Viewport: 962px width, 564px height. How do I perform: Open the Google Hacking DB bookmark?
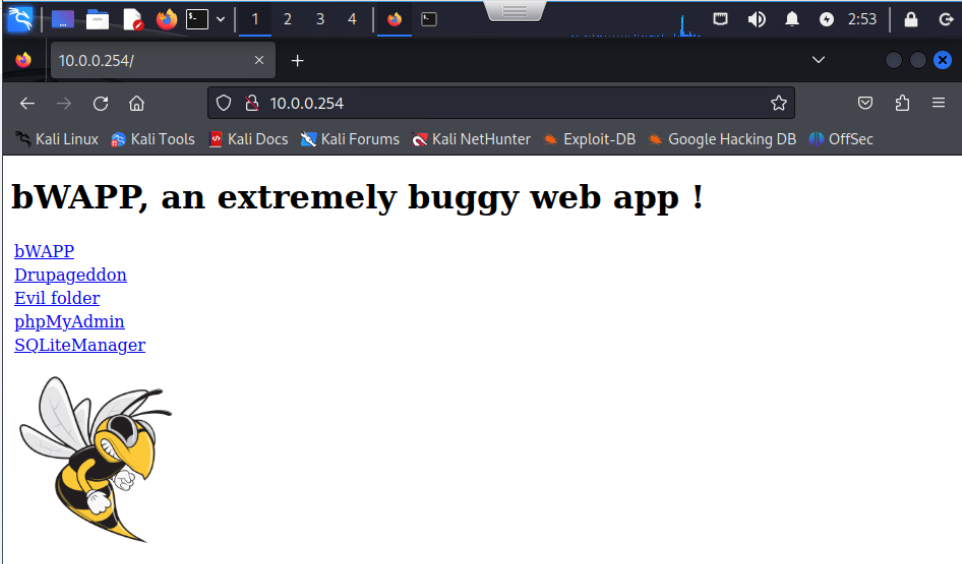(x=722, y=139)
